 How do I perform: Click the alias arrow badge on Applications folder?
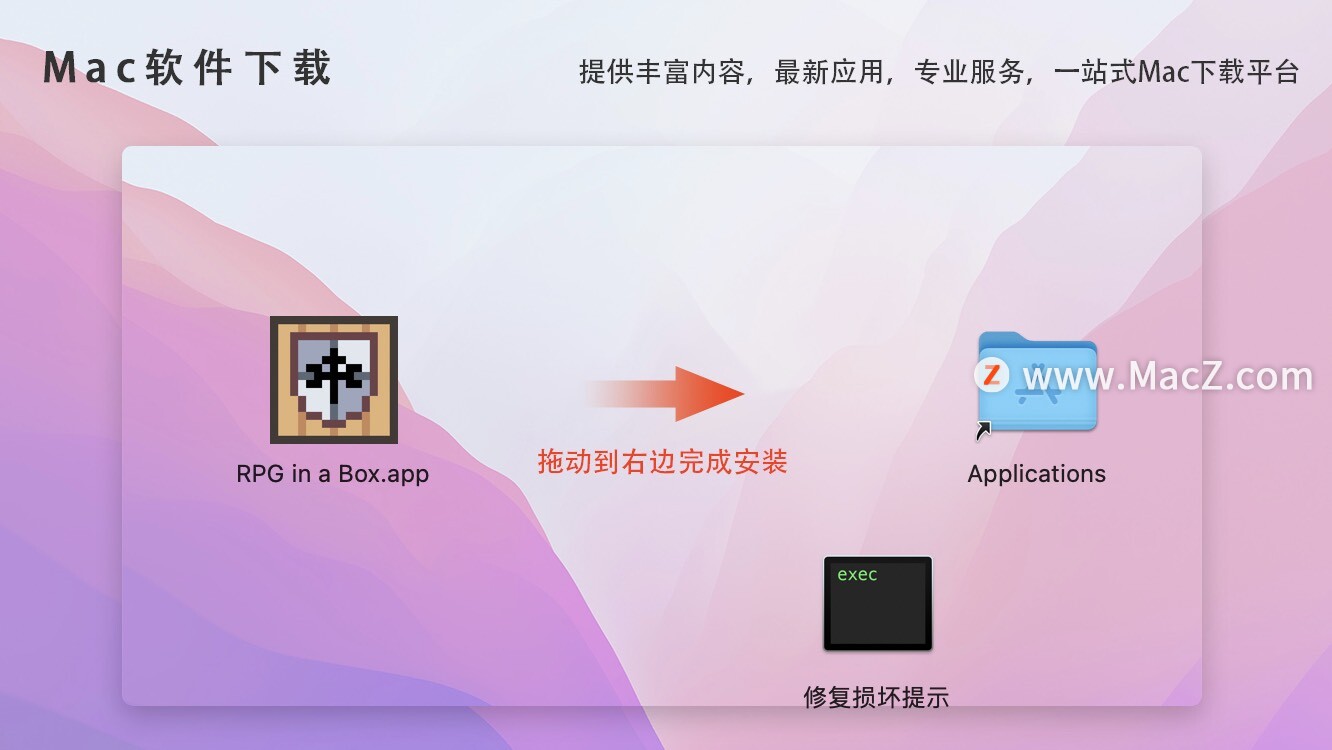984,431
